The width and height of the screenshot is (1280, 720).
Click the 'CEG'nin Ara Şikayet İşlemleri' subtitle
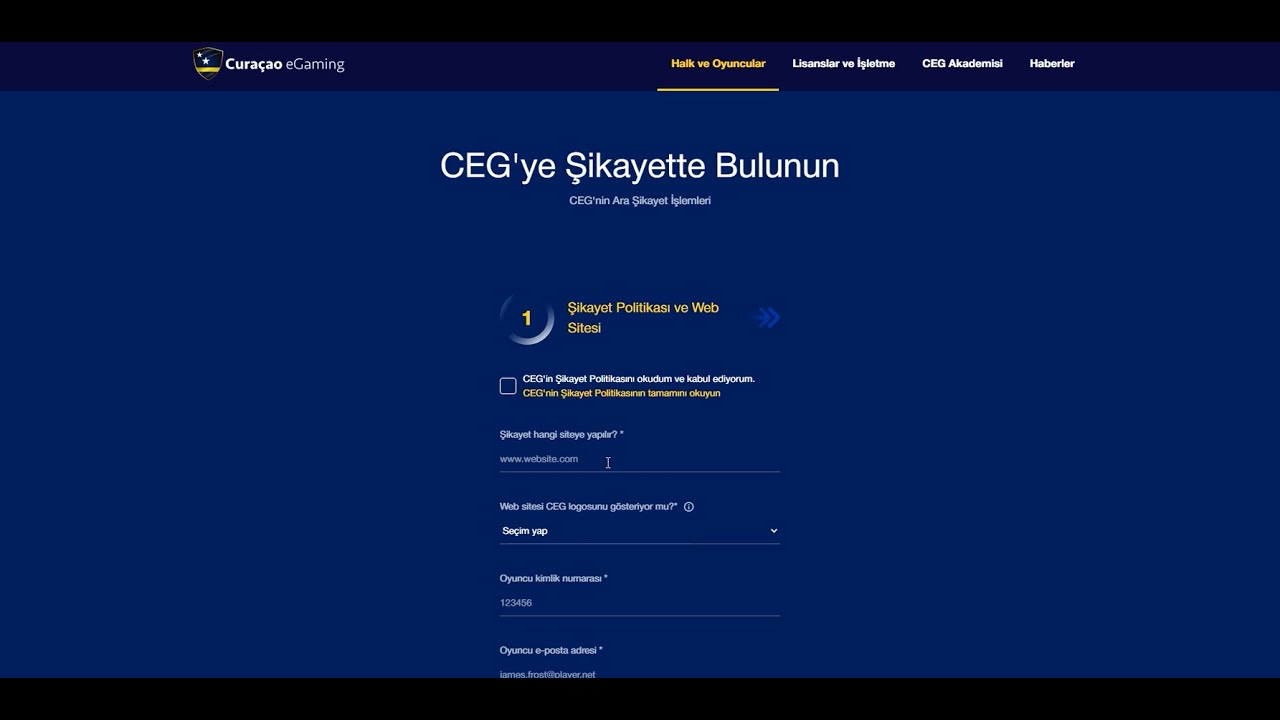point(640,201)
